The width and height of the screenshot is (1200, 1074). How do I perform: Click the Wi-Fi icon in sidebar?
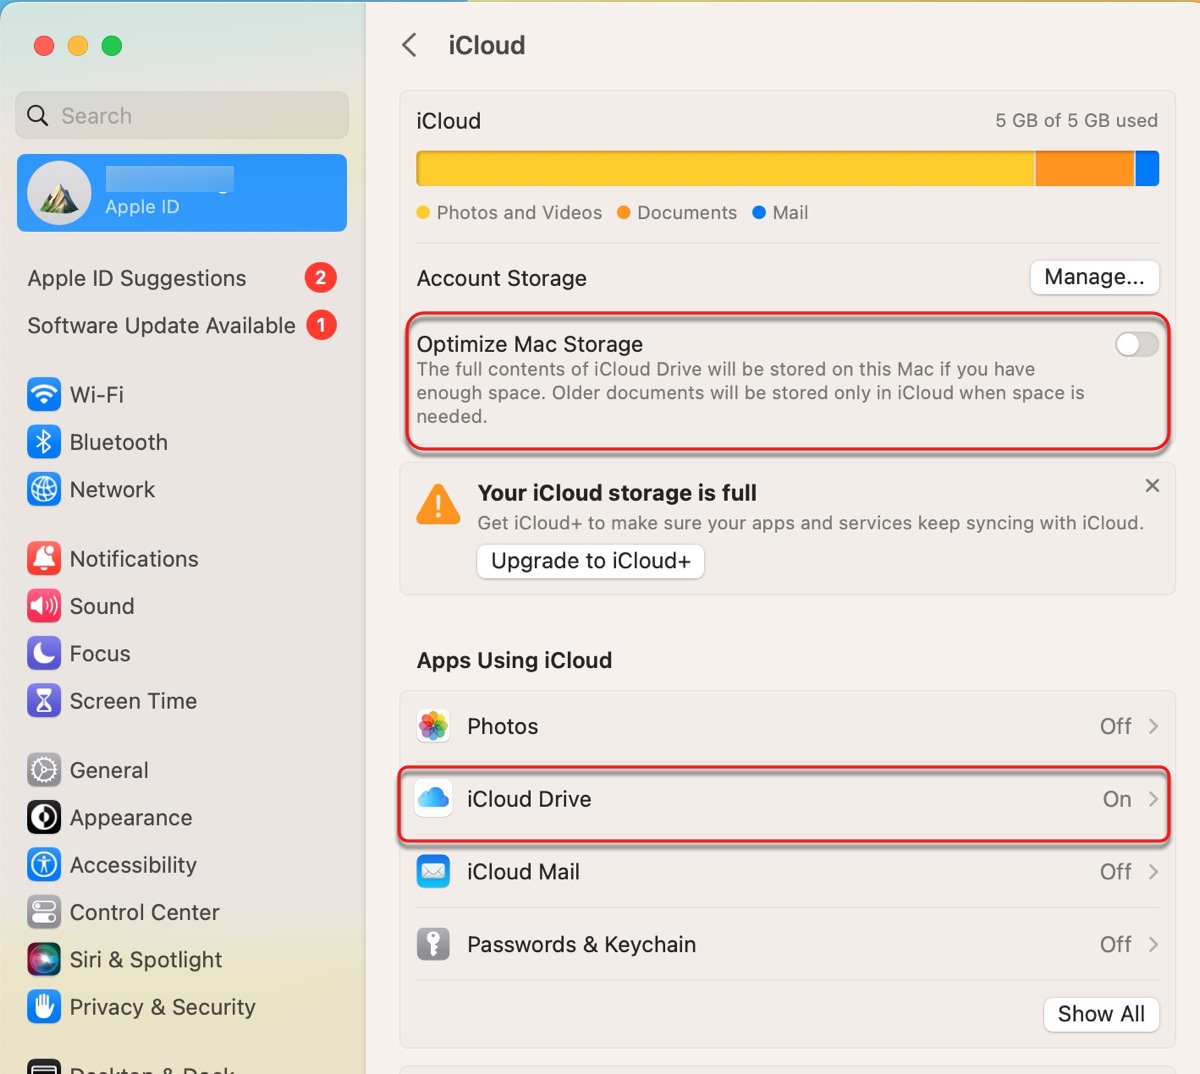[x=44, y=395]
